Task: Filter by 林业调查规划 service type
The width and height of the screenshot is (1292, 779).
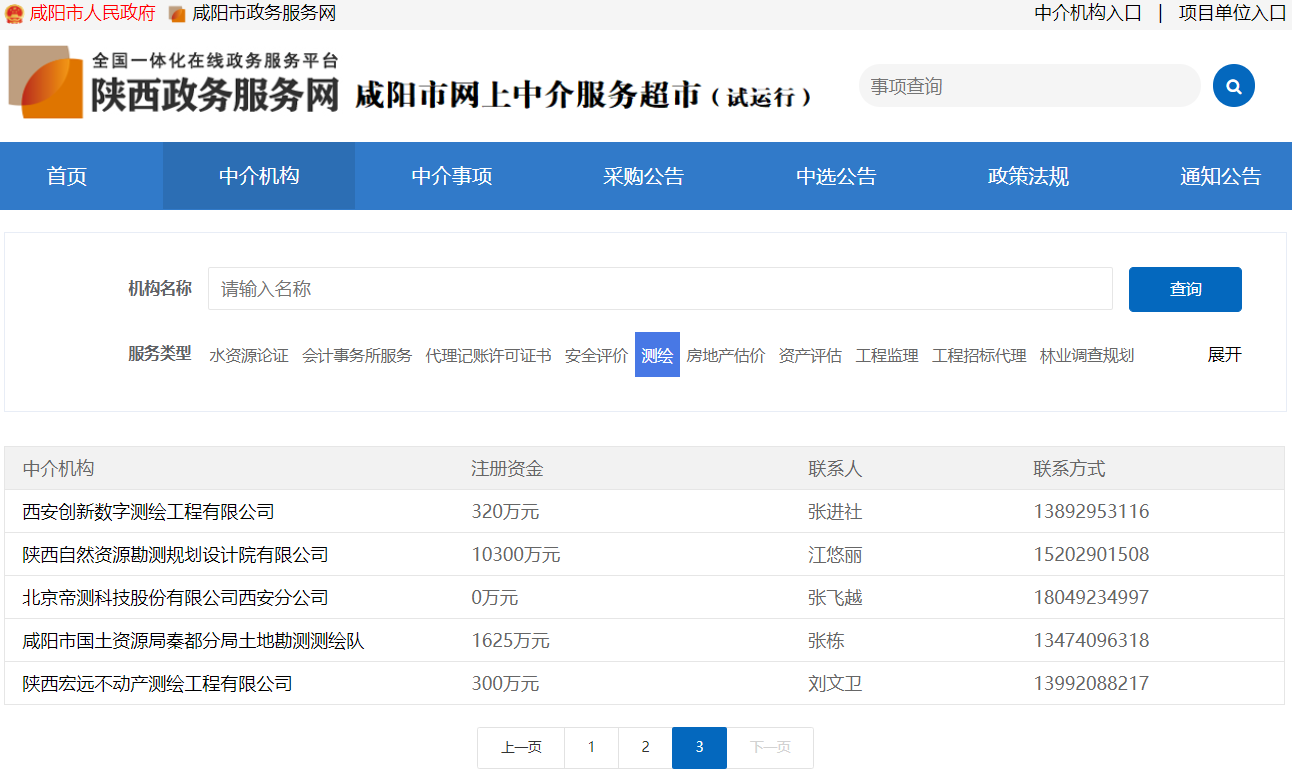Action: pos(1087,355)
